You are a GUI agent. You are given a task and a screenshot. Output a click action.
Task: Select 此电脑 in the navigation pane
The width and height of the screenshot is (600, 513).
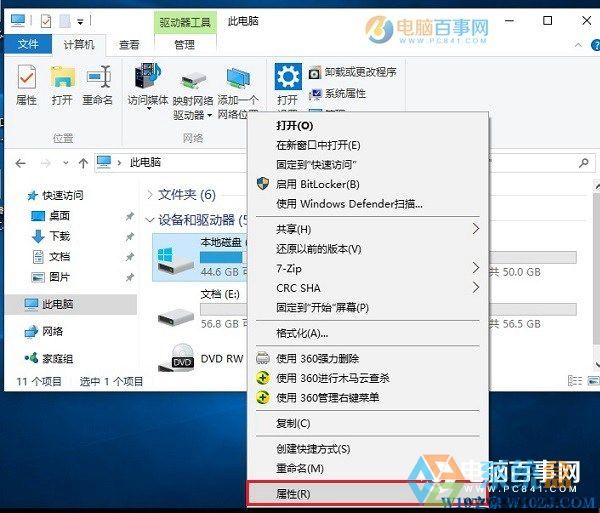coord(71,305)
